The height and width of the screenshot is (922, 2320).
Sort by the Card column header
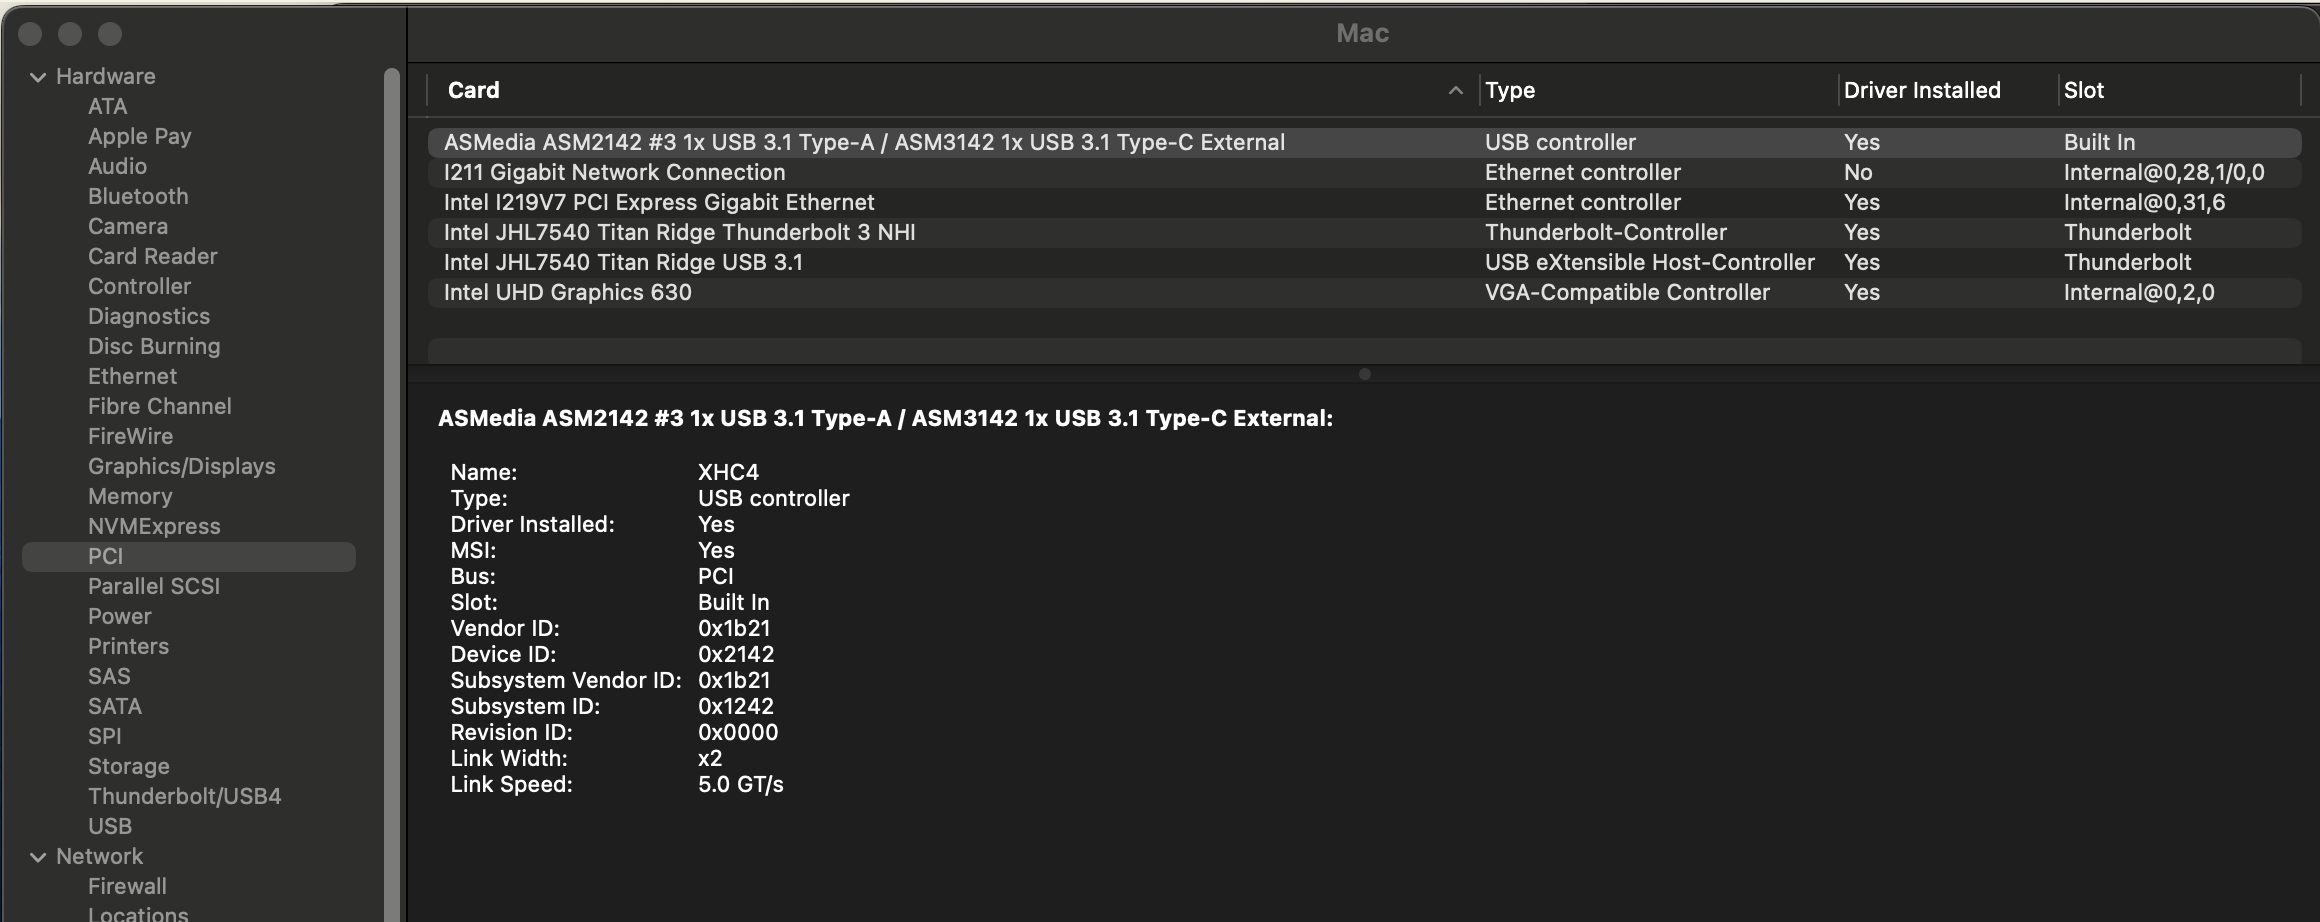(x=473, y=90)
